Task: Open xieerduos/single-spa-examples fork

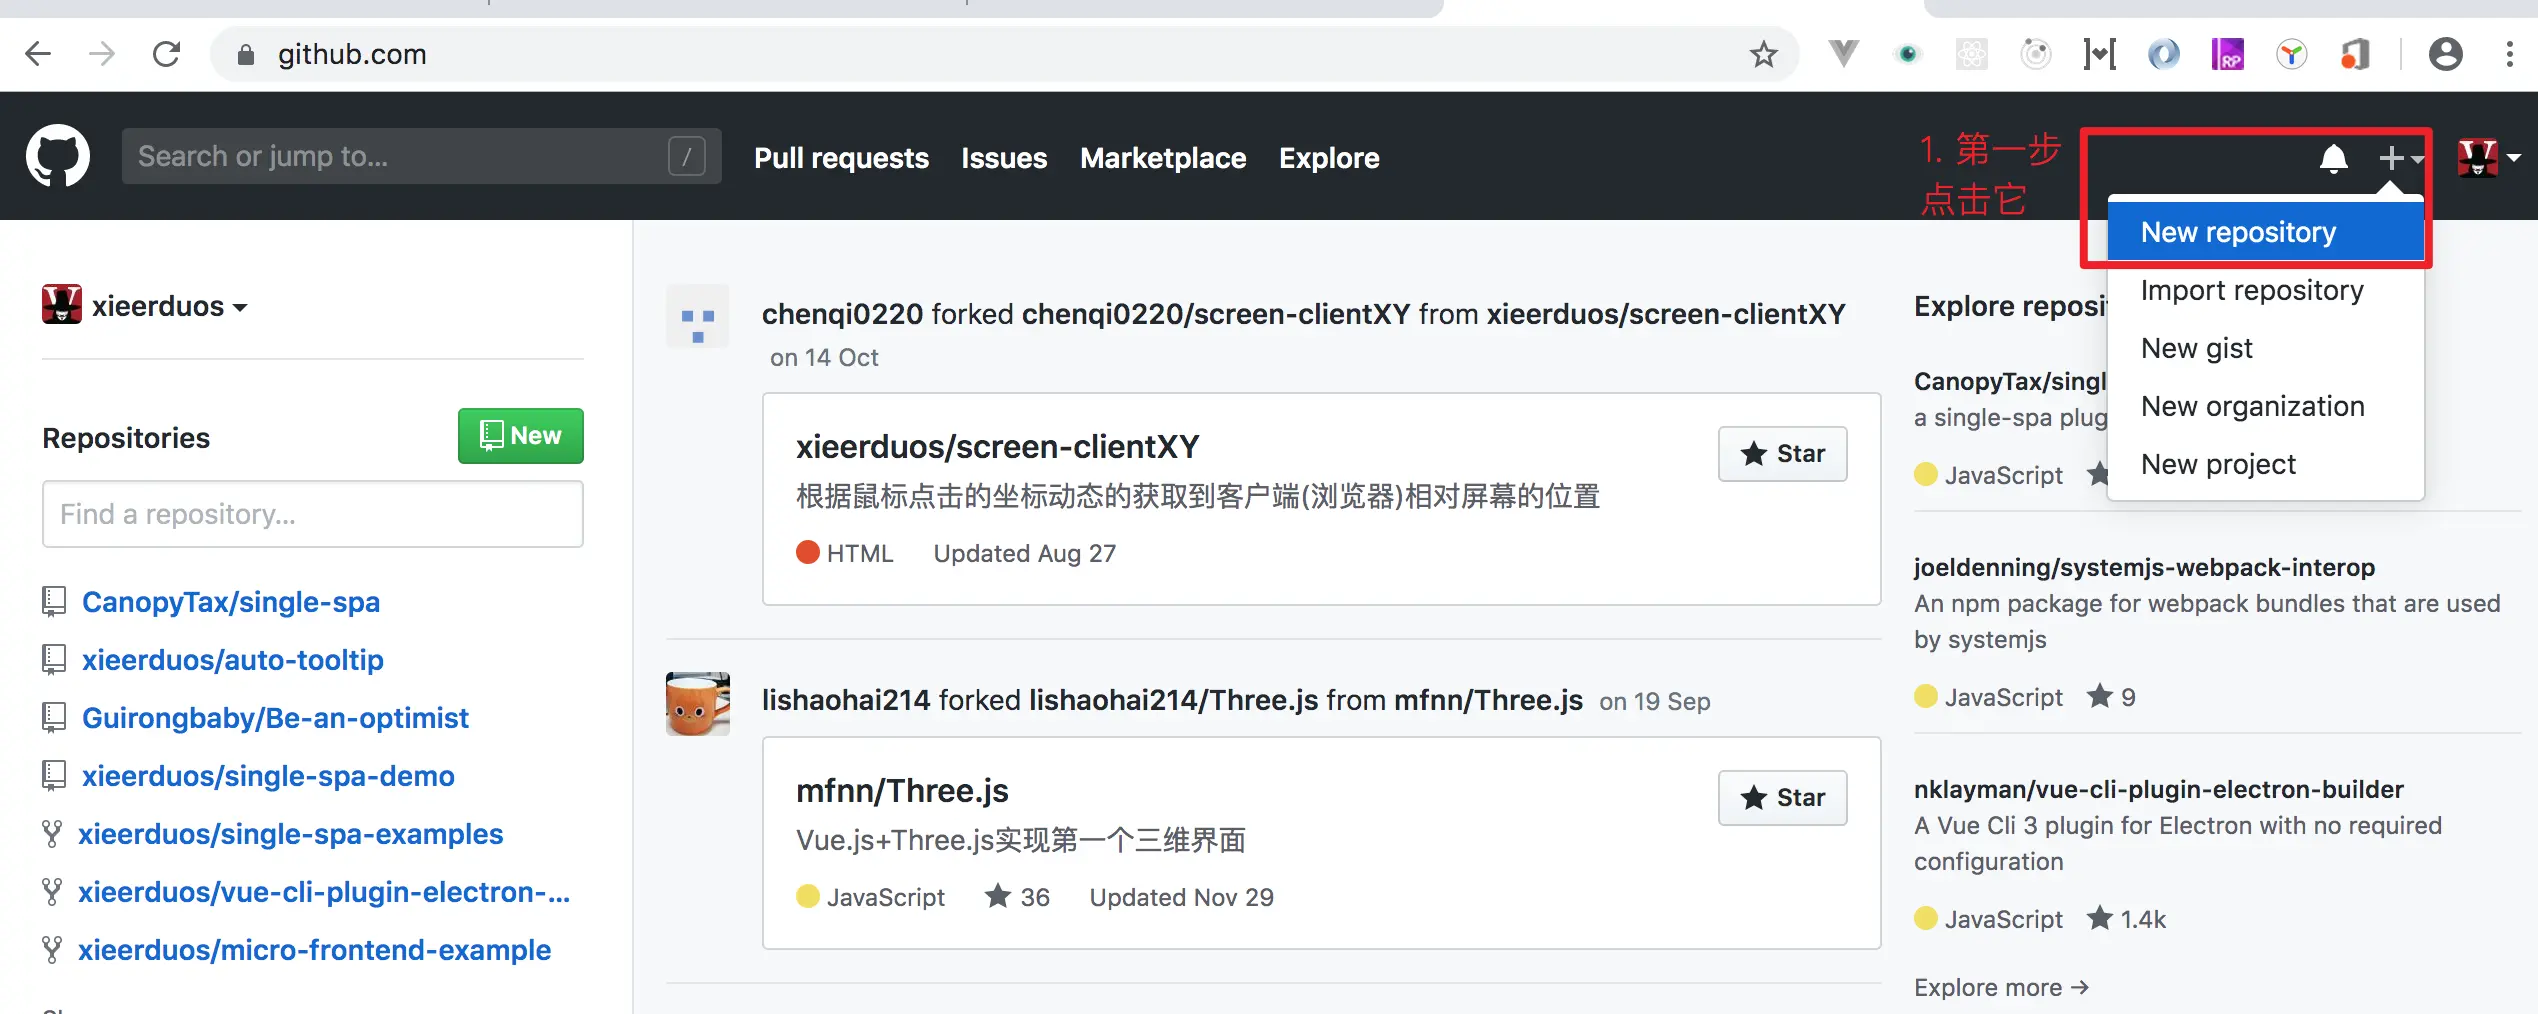Action: pyautogui.click(x=291, y=834)
